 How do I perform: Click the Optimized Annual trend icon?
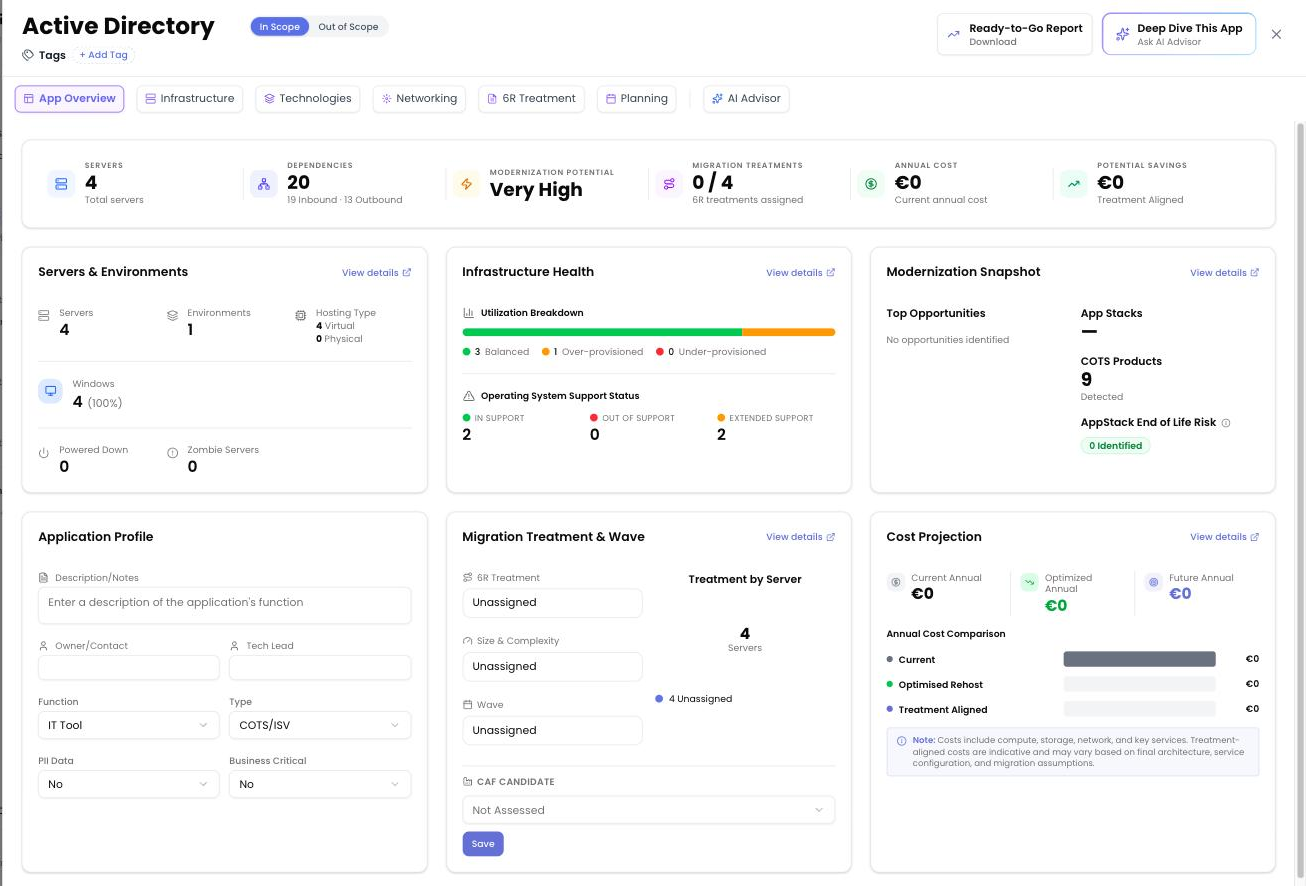pyautogui.click(x=1029, y=582)
